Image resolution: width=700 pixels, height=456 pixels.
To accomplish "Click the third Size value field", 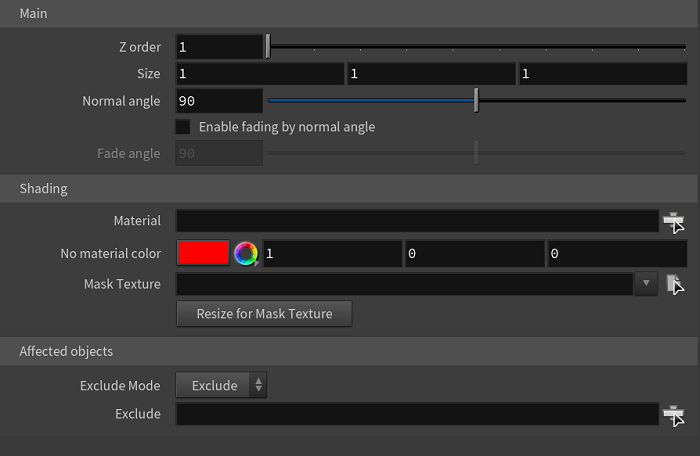I will (603, 74).
